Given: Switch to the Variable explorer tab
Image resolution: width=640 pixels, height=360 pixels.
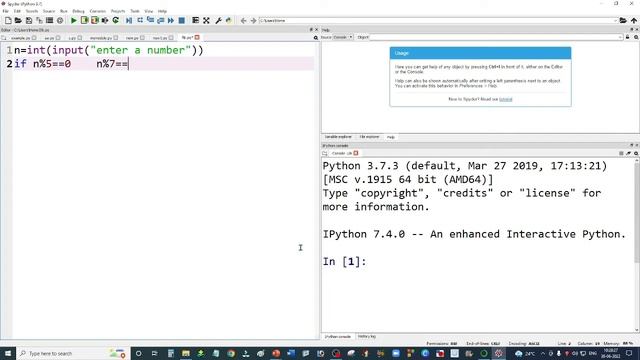Looking at the screenshot, I should (338, 137).
